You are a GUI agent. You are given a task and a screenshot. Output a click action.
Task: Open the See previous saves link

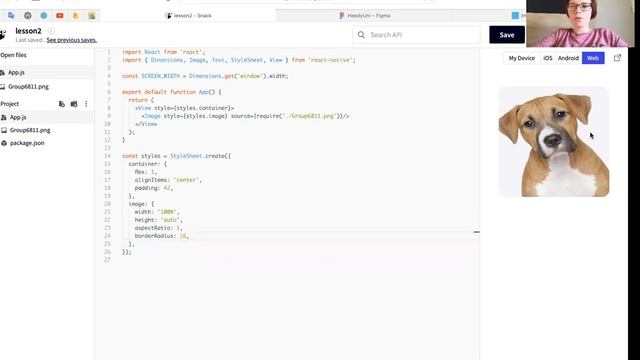(x=71, y=40)
